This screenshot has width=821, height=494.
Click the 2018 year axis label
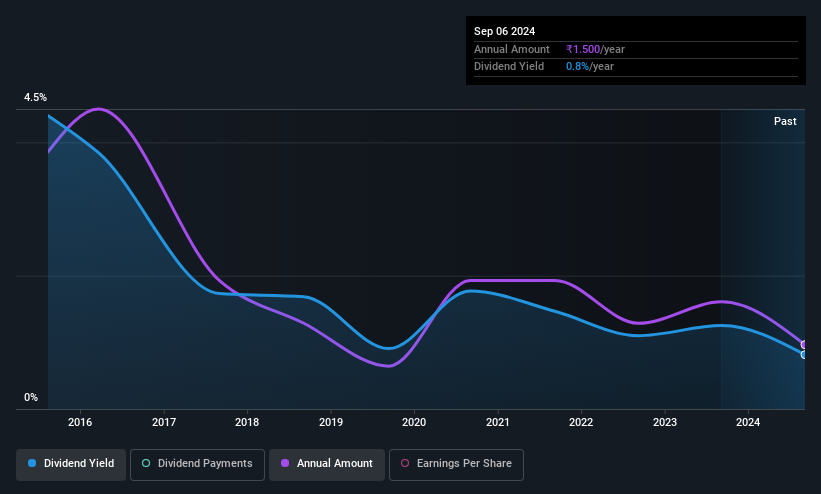[x=248, y=423]
